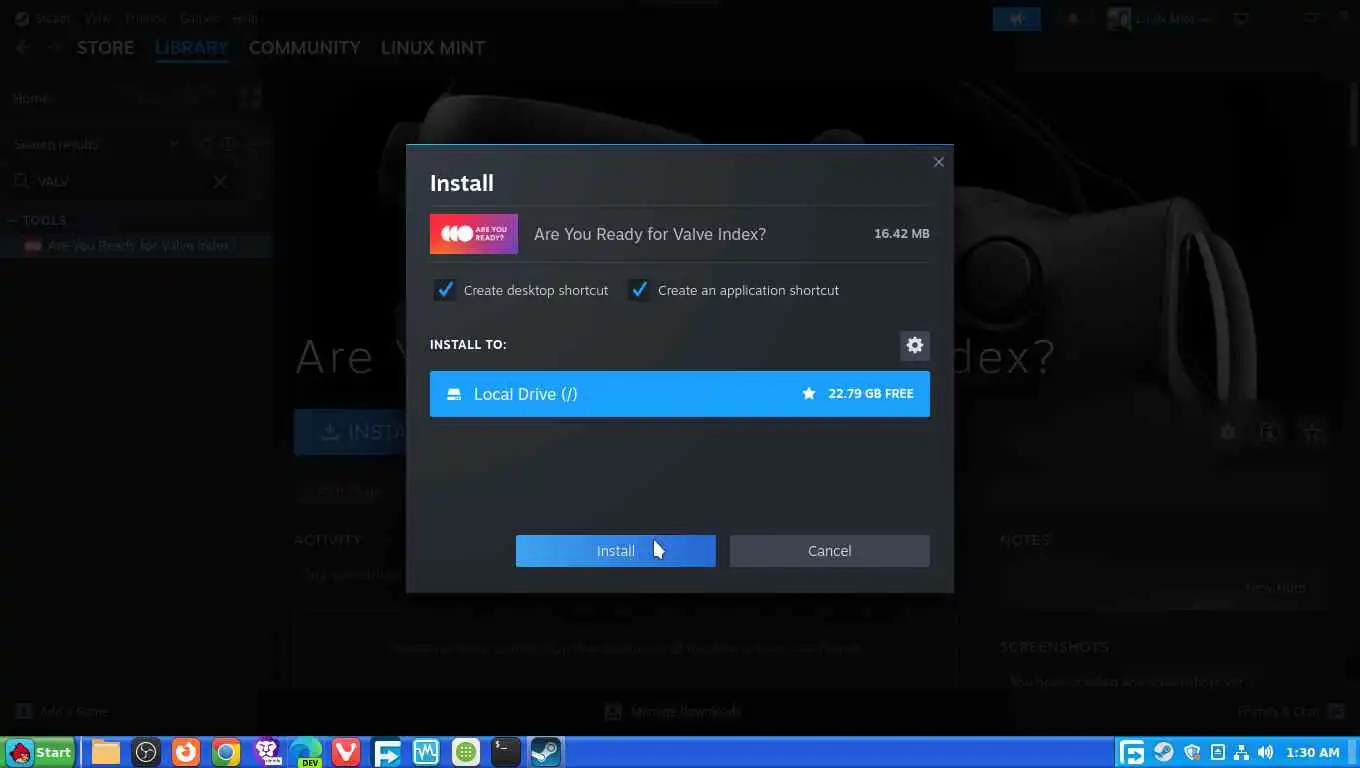
Task: Open Steam notifications bell
Action: pyautogui.click(x=1073, y=18)
